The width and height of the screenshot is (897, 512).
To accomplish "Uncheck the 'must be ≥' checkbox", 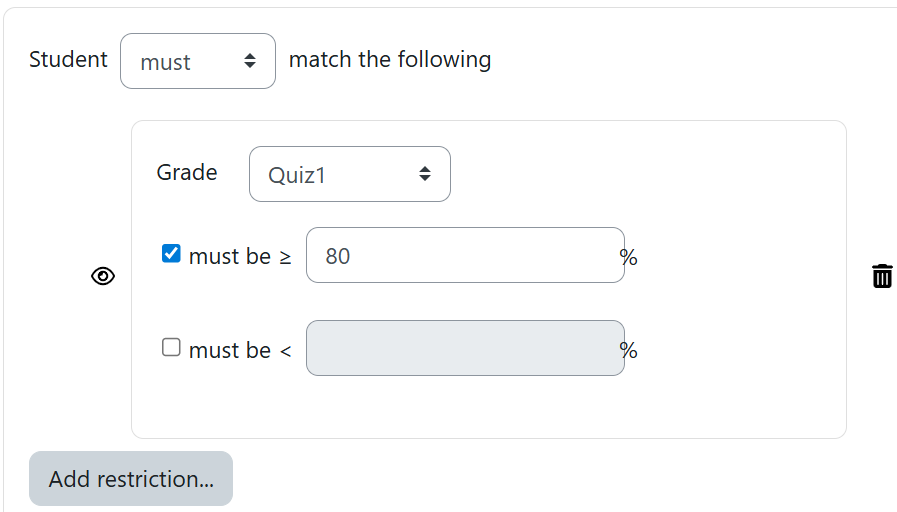I will tap(171, 254).
